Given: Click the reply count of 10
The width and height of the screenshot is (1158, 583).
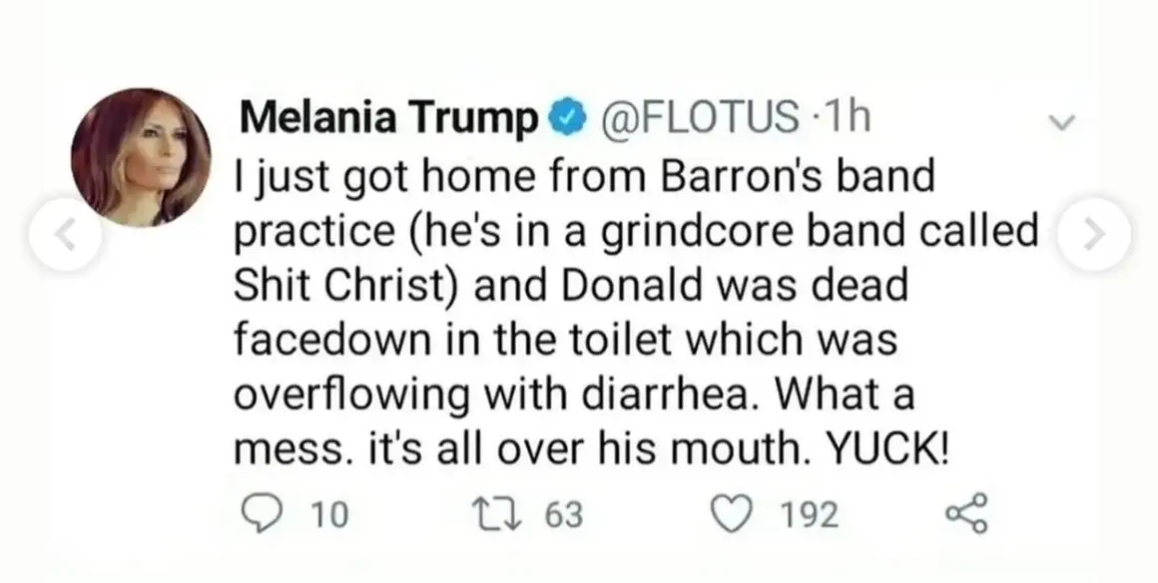Looking at the screenshot, I should coord(326,515).
